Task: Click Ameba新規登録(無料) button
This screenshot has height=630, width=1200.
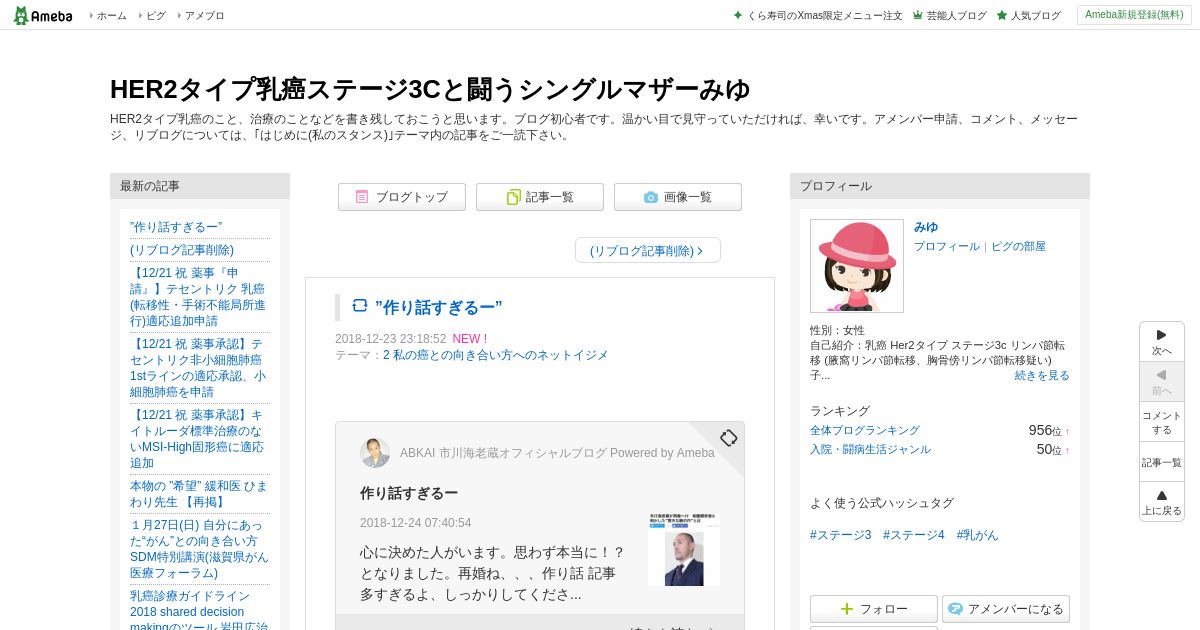Action: click(1134, 15)
